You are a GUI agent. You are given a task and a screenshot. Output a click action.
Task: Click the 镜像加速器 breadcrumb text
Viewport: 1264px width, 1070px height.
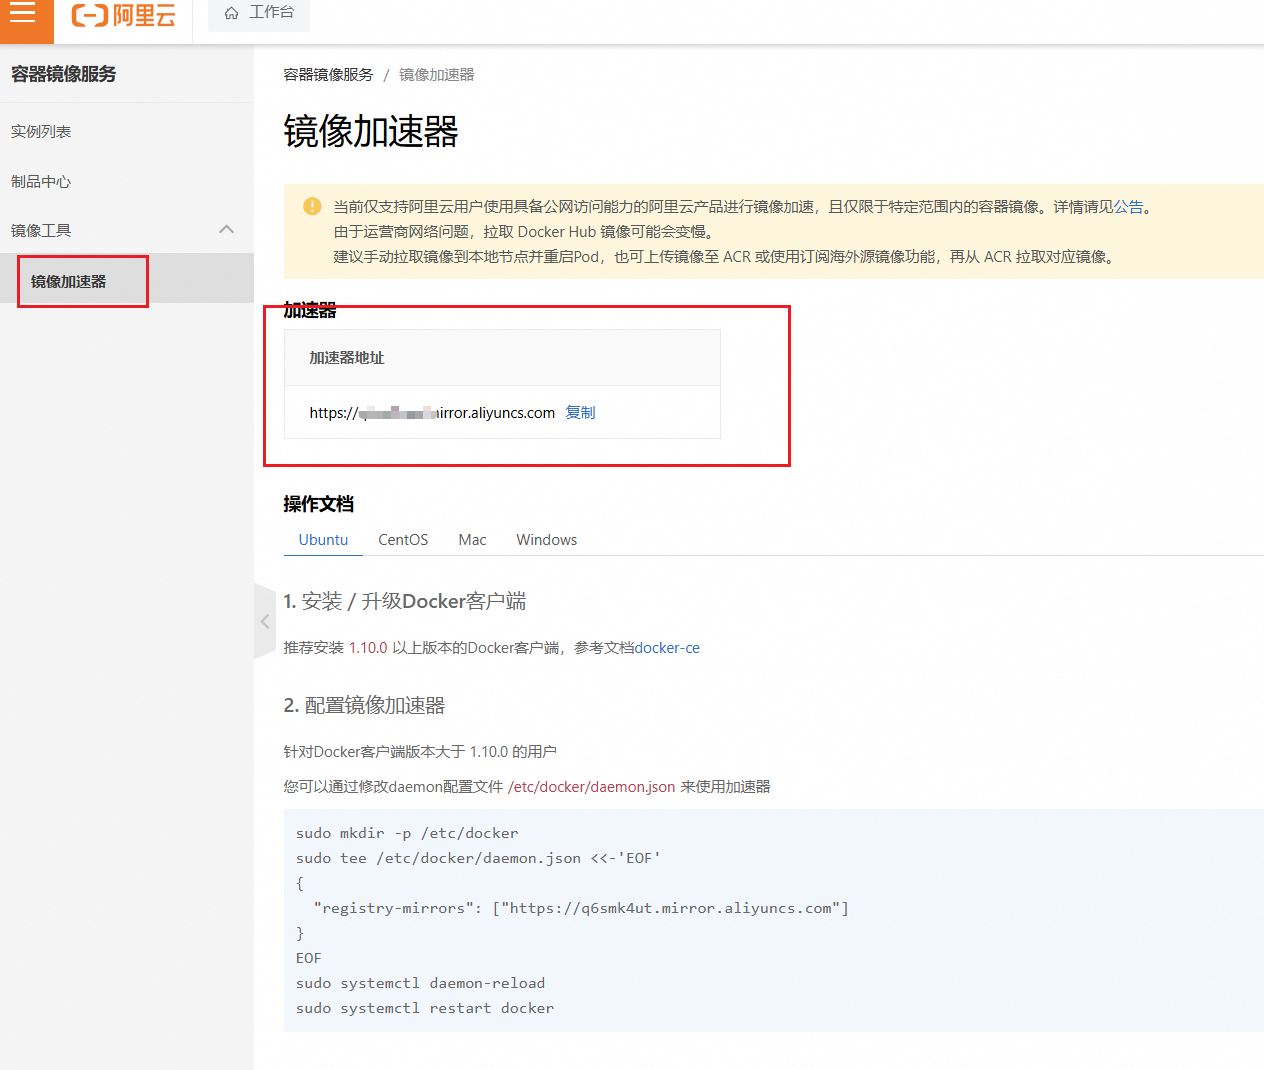point(436,75)
